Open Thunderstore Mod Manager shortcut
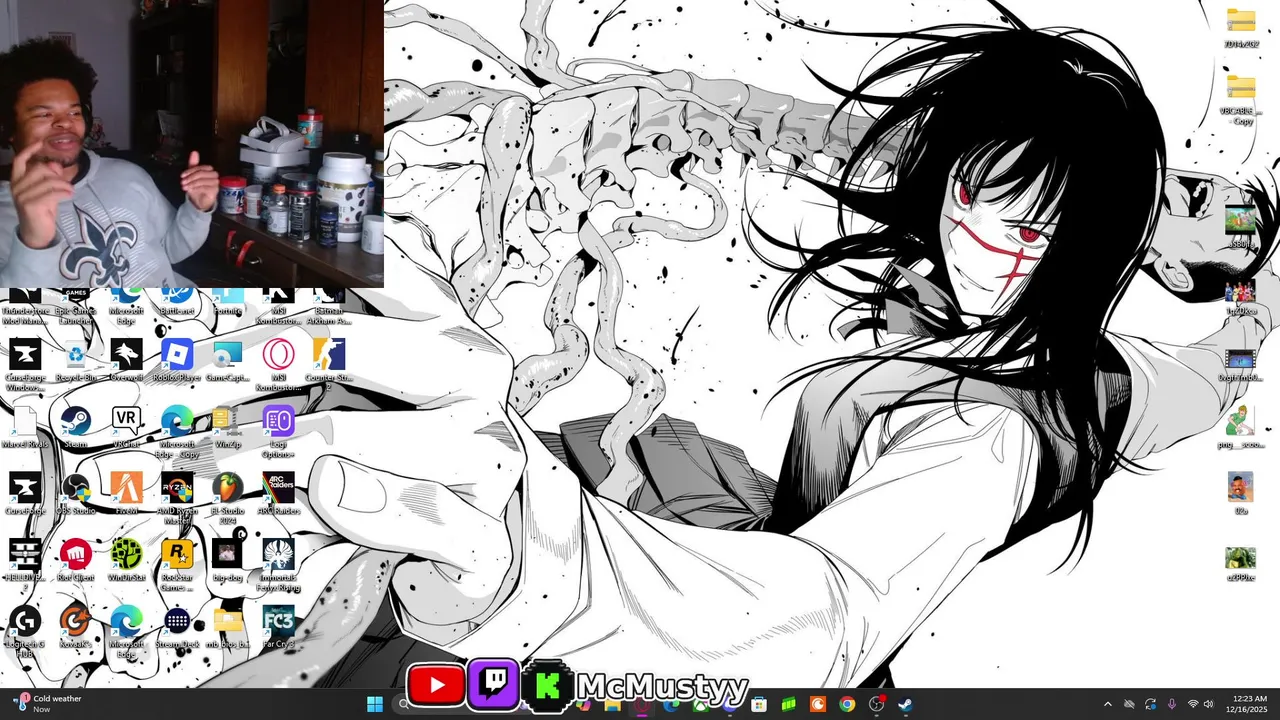Screen dimensions: 1280x720 tap(25, 305)
